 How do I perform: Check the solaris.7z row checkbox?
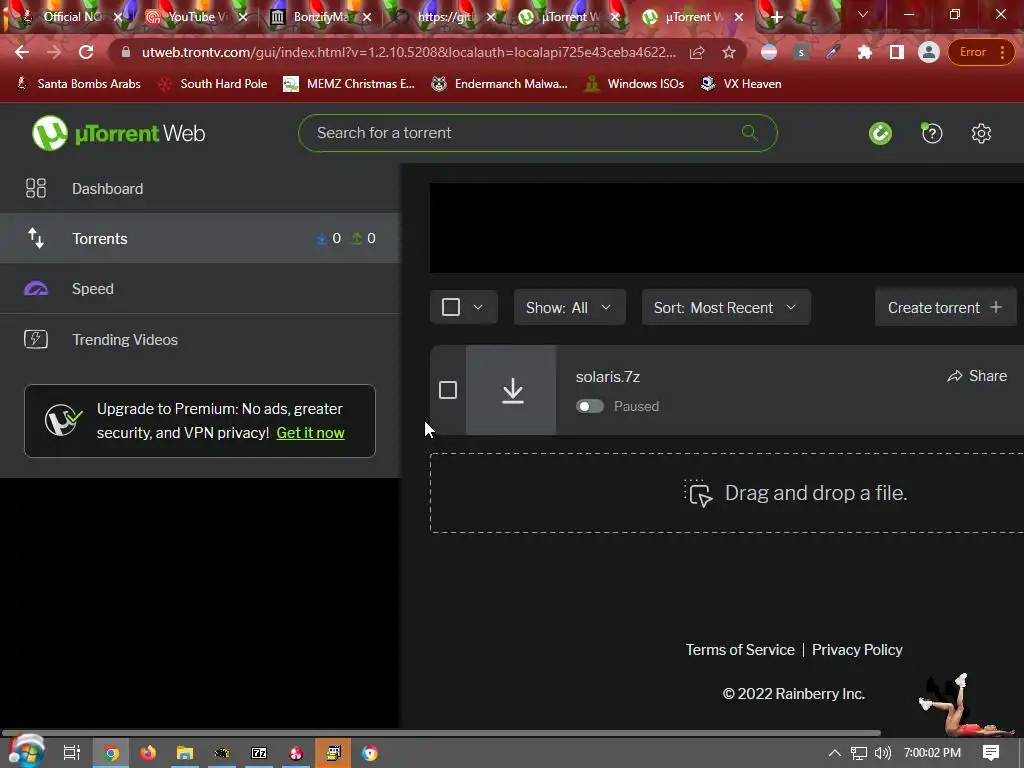tap(448, 390)
